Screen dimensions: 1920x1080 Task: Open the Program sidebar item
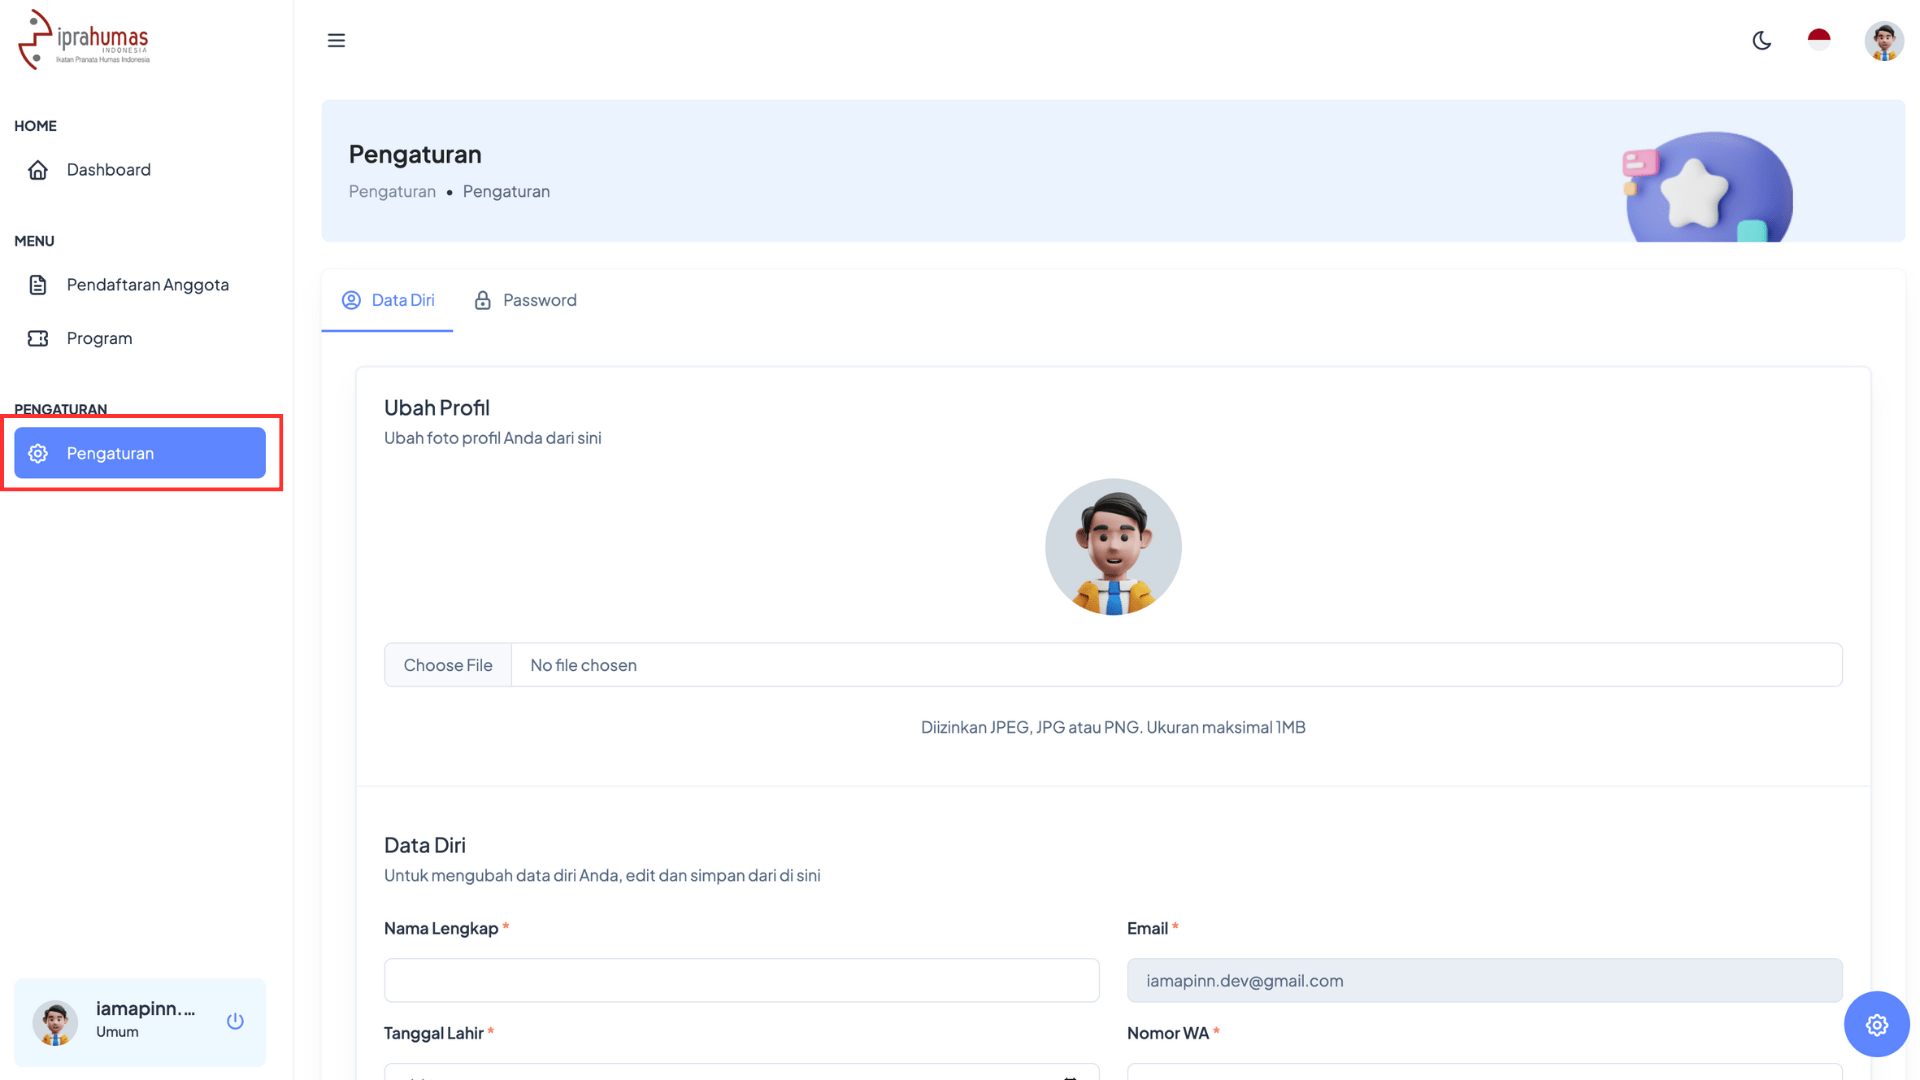(99, 338)
